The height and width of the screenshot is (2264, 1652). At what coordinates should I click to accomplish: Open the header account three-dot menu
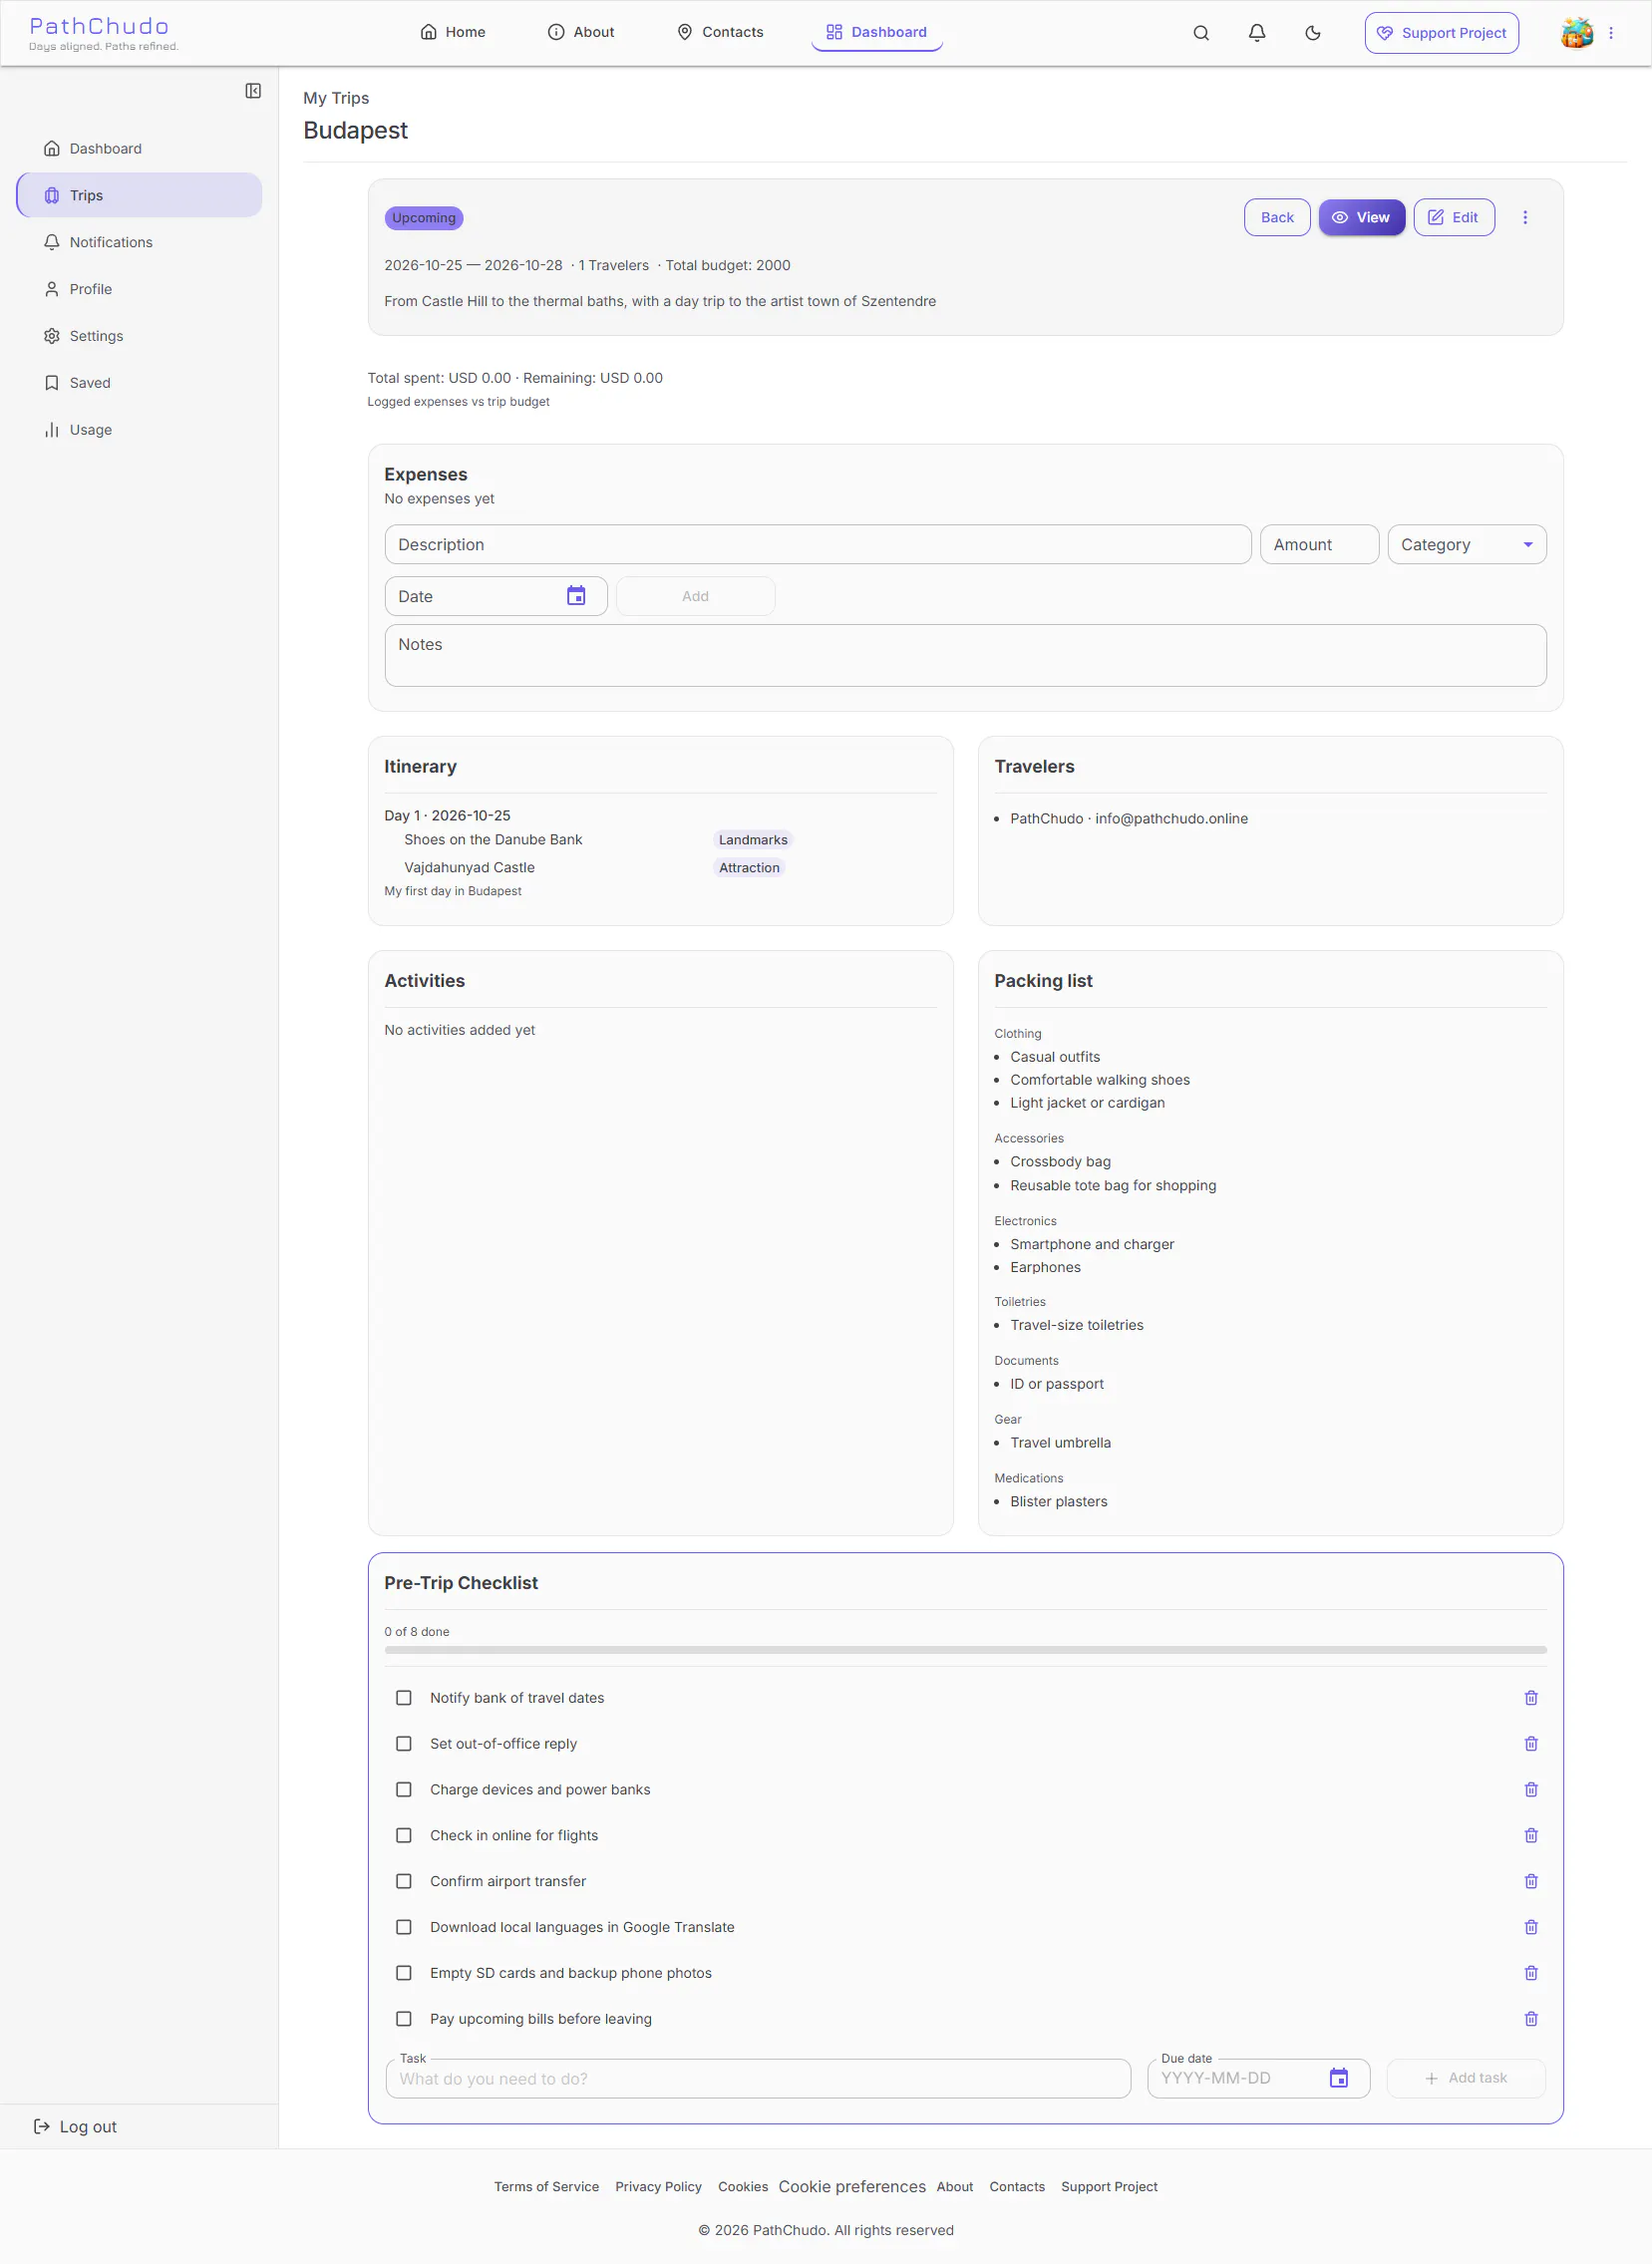click(1611, 33)
